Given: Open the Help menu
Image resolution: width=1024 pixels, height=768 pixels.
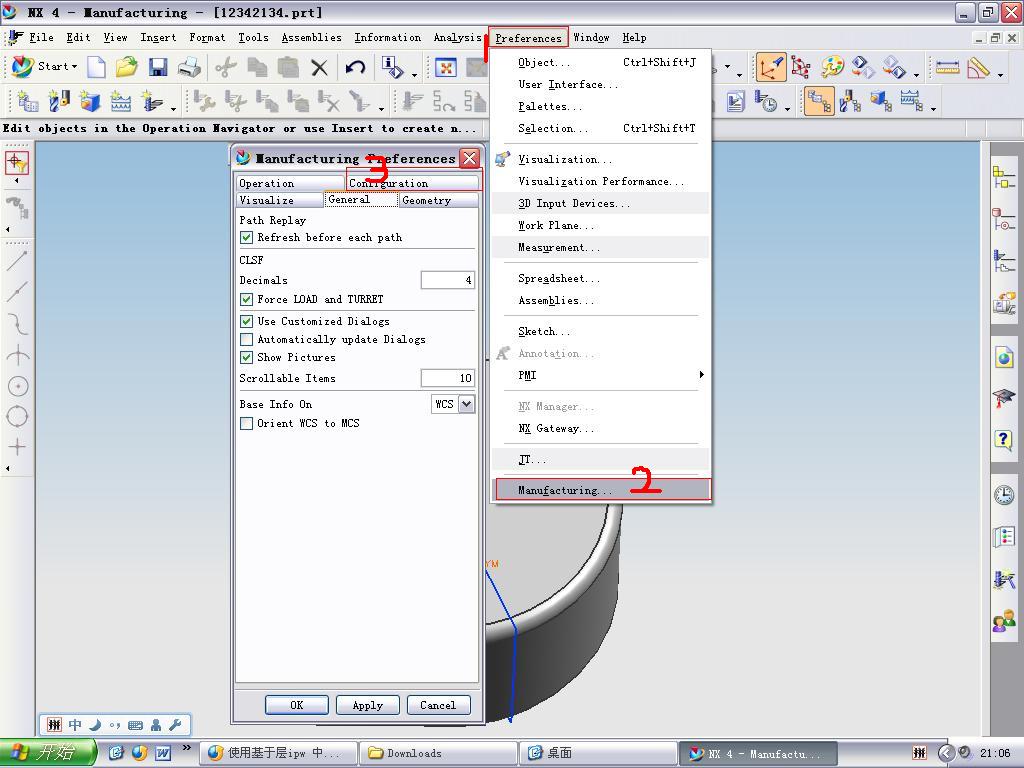Looking at the screenshot, I should (634, 38).
